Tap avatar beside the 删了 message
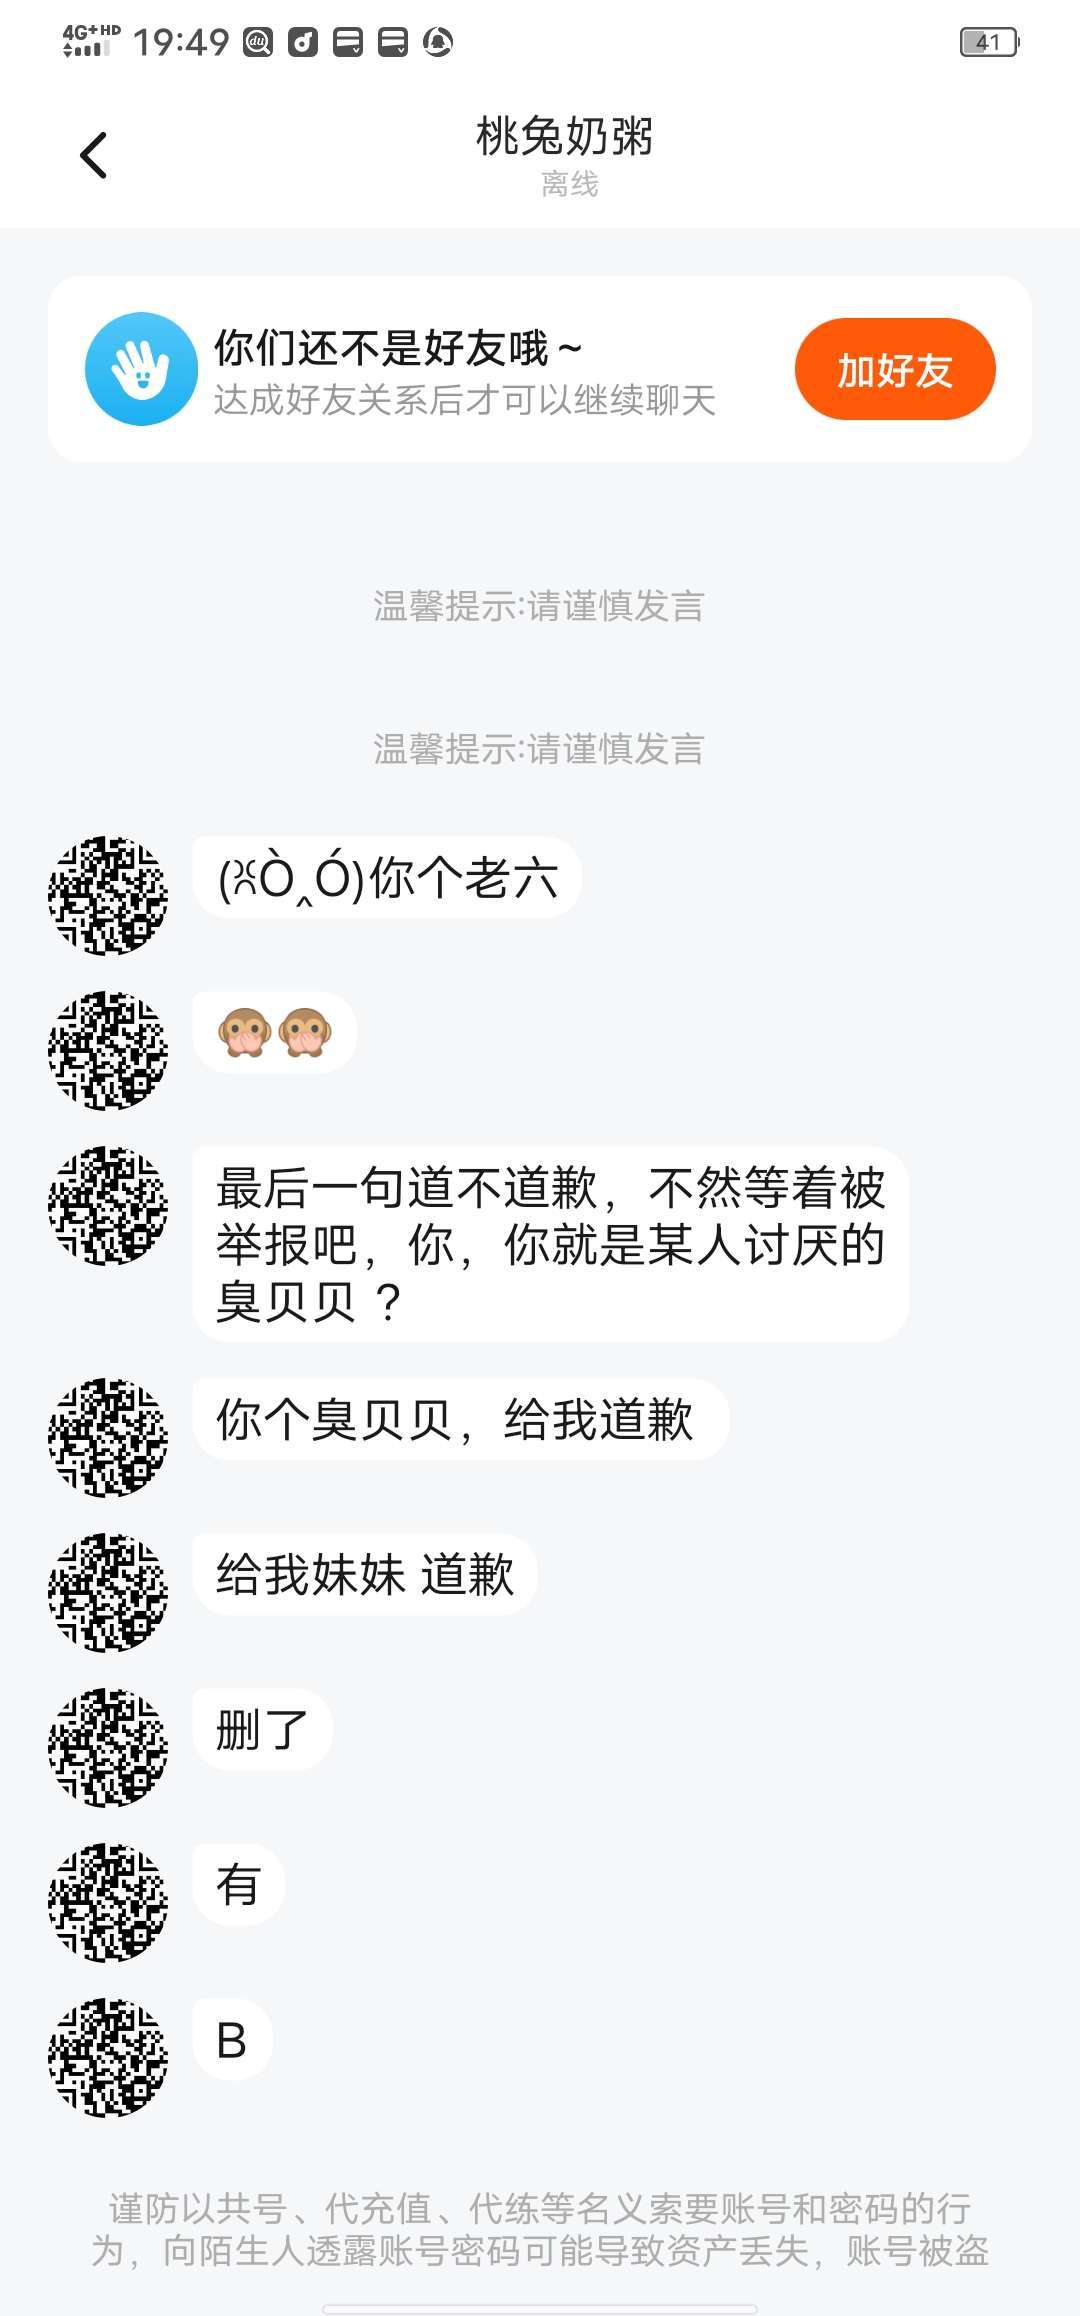The image size is (1080, 2316). point(108,1747)
